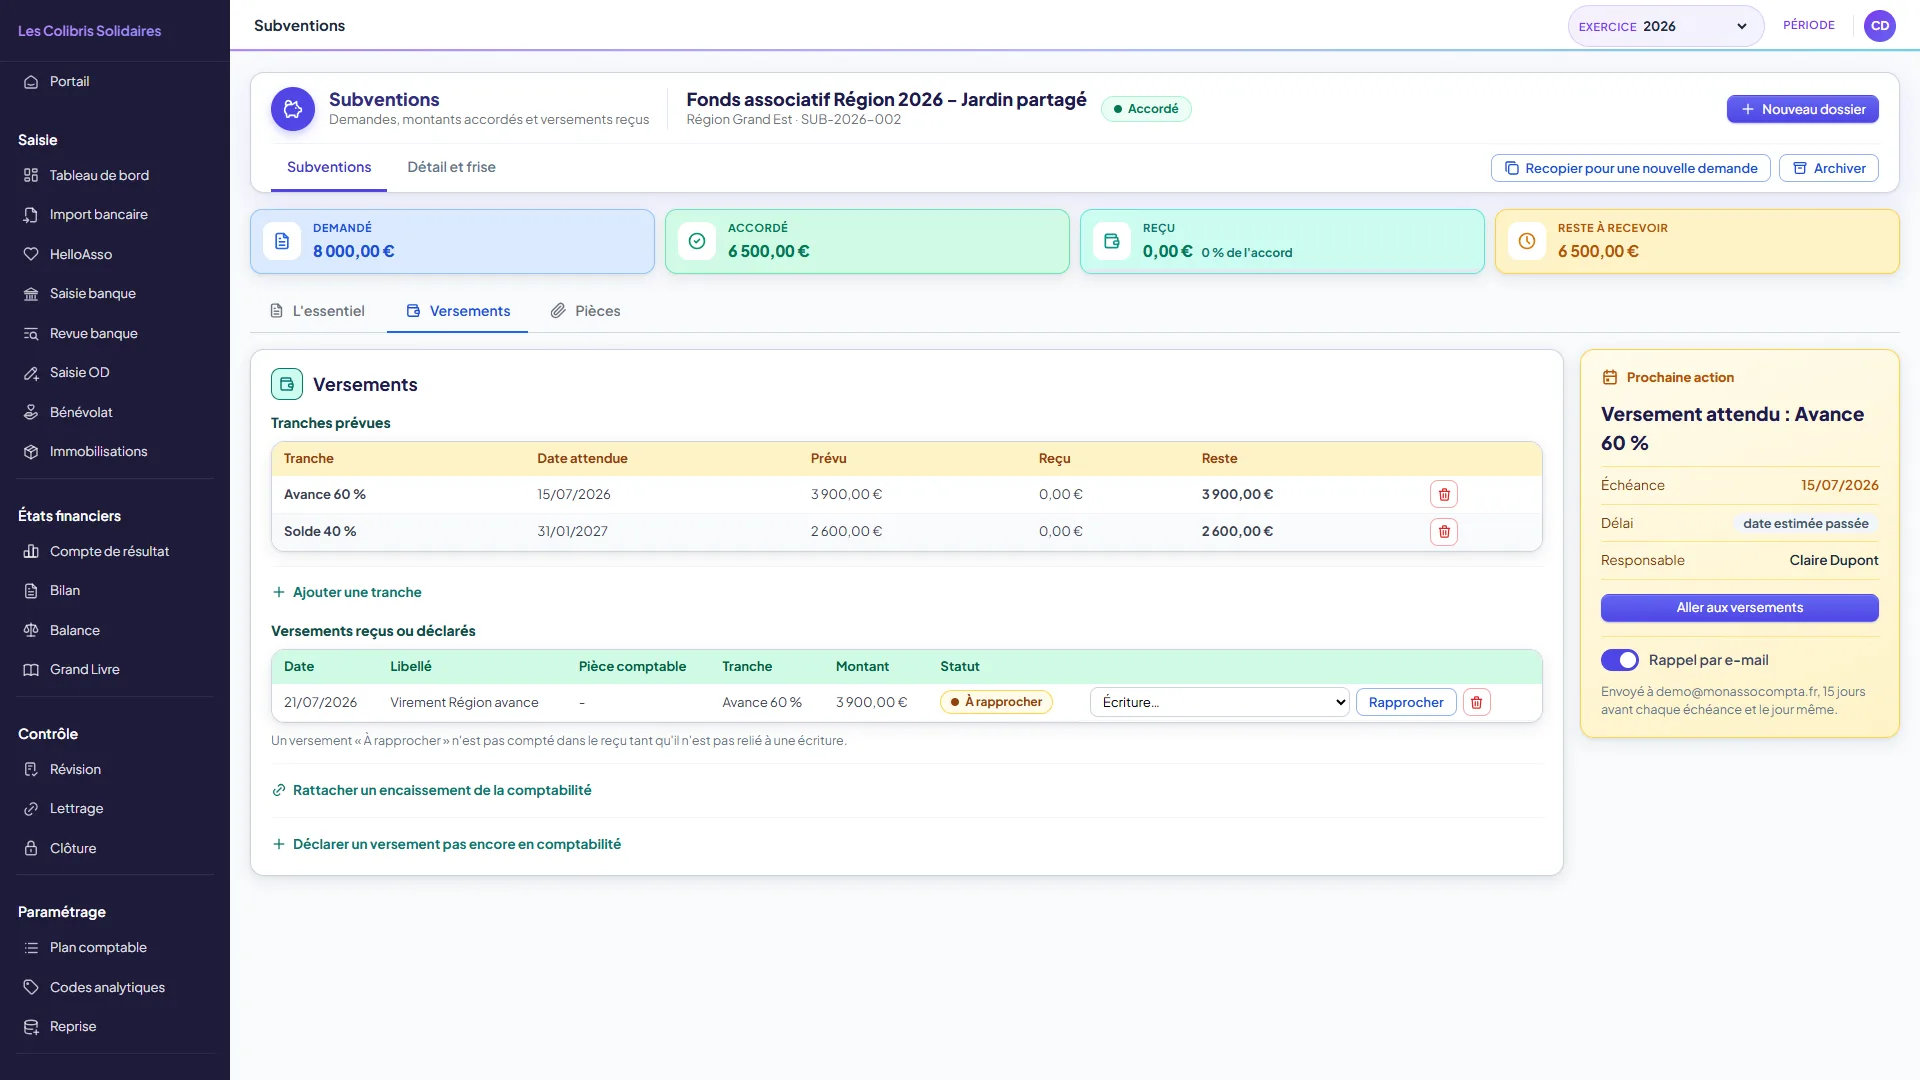The width and height of the screenshot is (1920, 1080).
Task: Select the Versements tab
Action: click(458, 312)
